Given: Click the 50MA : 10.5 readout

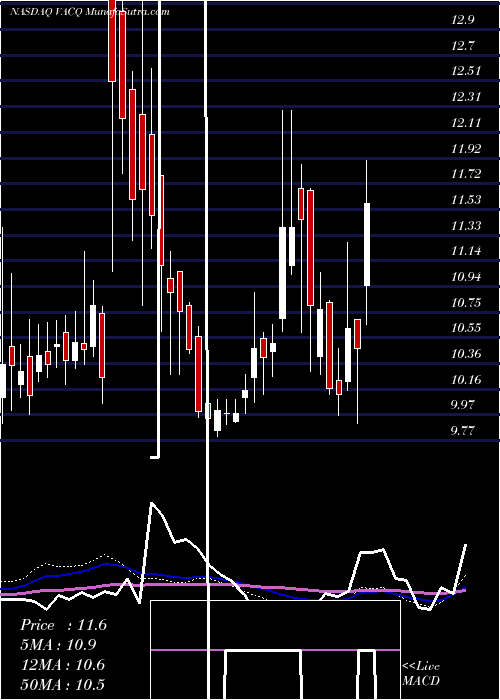Looking at the screenshot, I should (x=62, y=684).
